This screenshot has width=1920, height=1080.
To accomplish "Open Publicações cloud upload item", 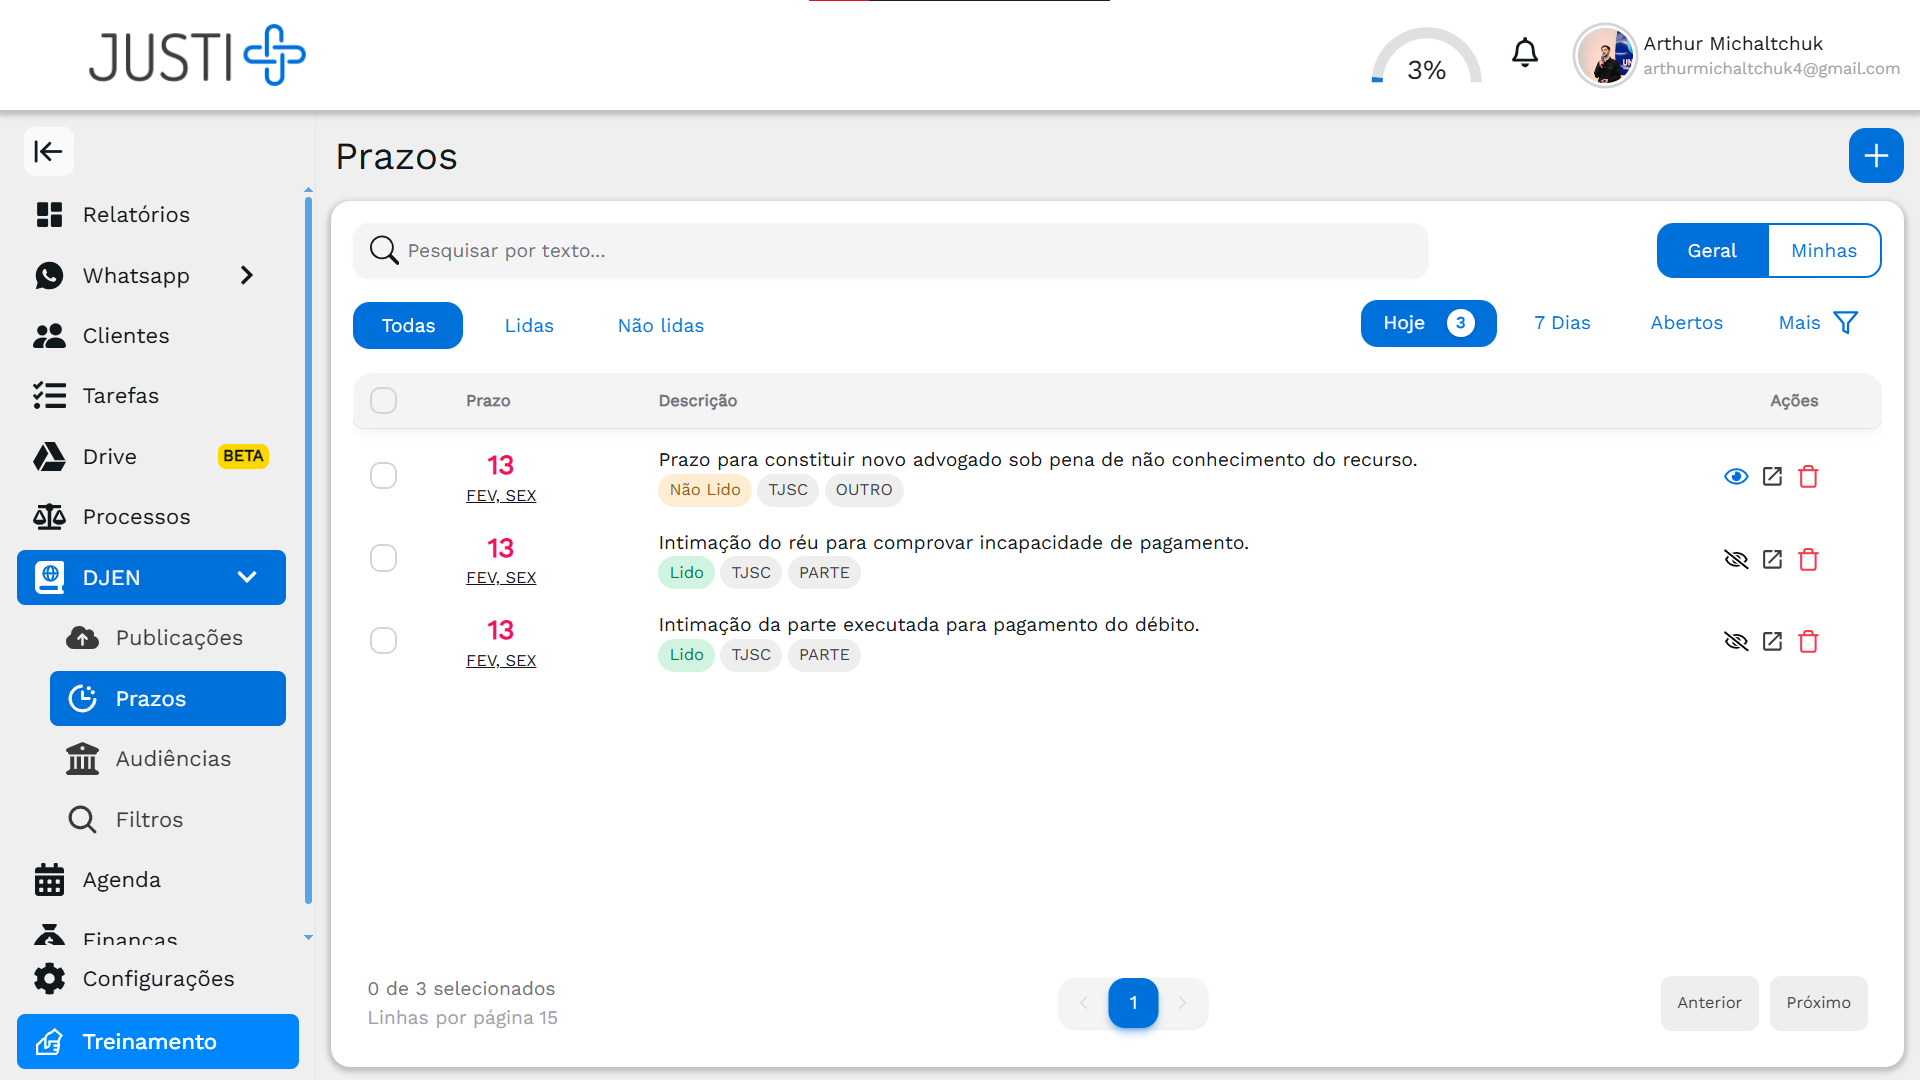I will tap(82, 638).
